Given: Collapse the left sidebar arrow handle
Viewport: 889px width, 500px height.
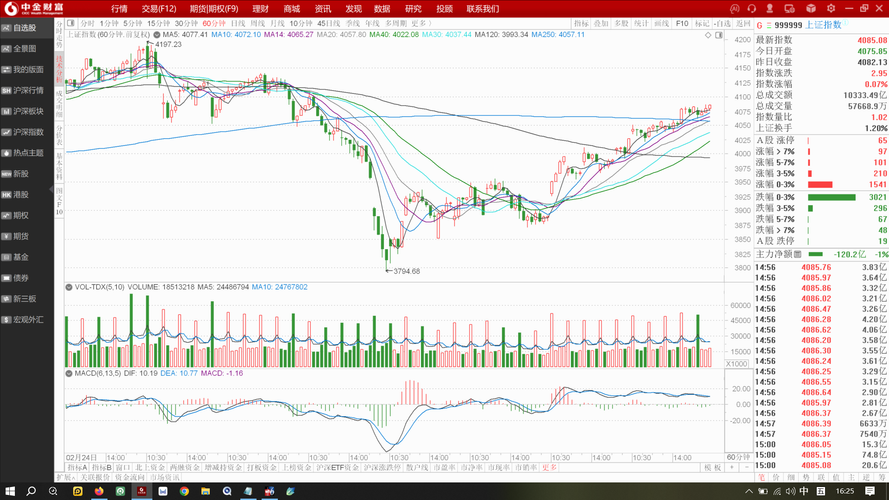Looking at the screenshot, I should (x=52, y=188).
